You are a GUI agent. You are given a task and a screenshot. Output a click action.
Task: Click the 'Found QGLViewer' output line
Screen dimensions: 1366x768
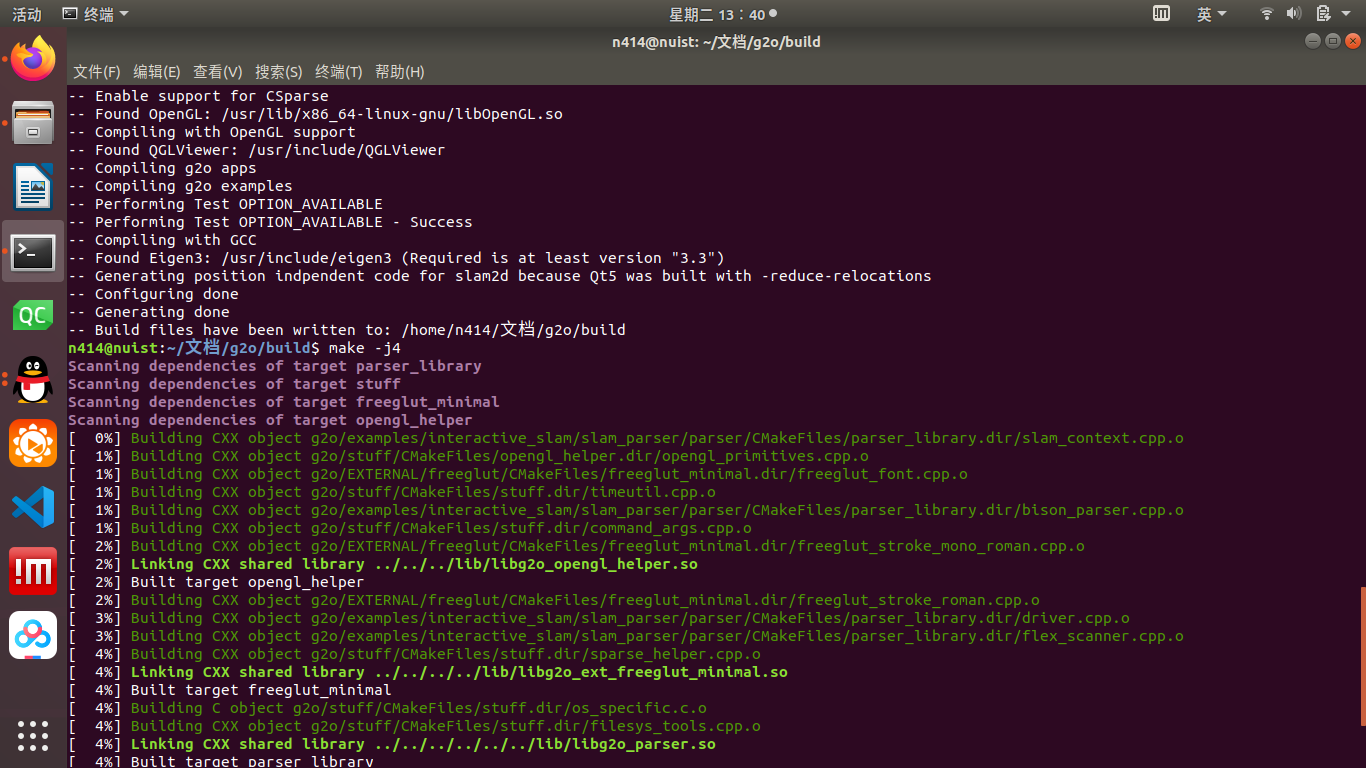[x=256, y=150]
